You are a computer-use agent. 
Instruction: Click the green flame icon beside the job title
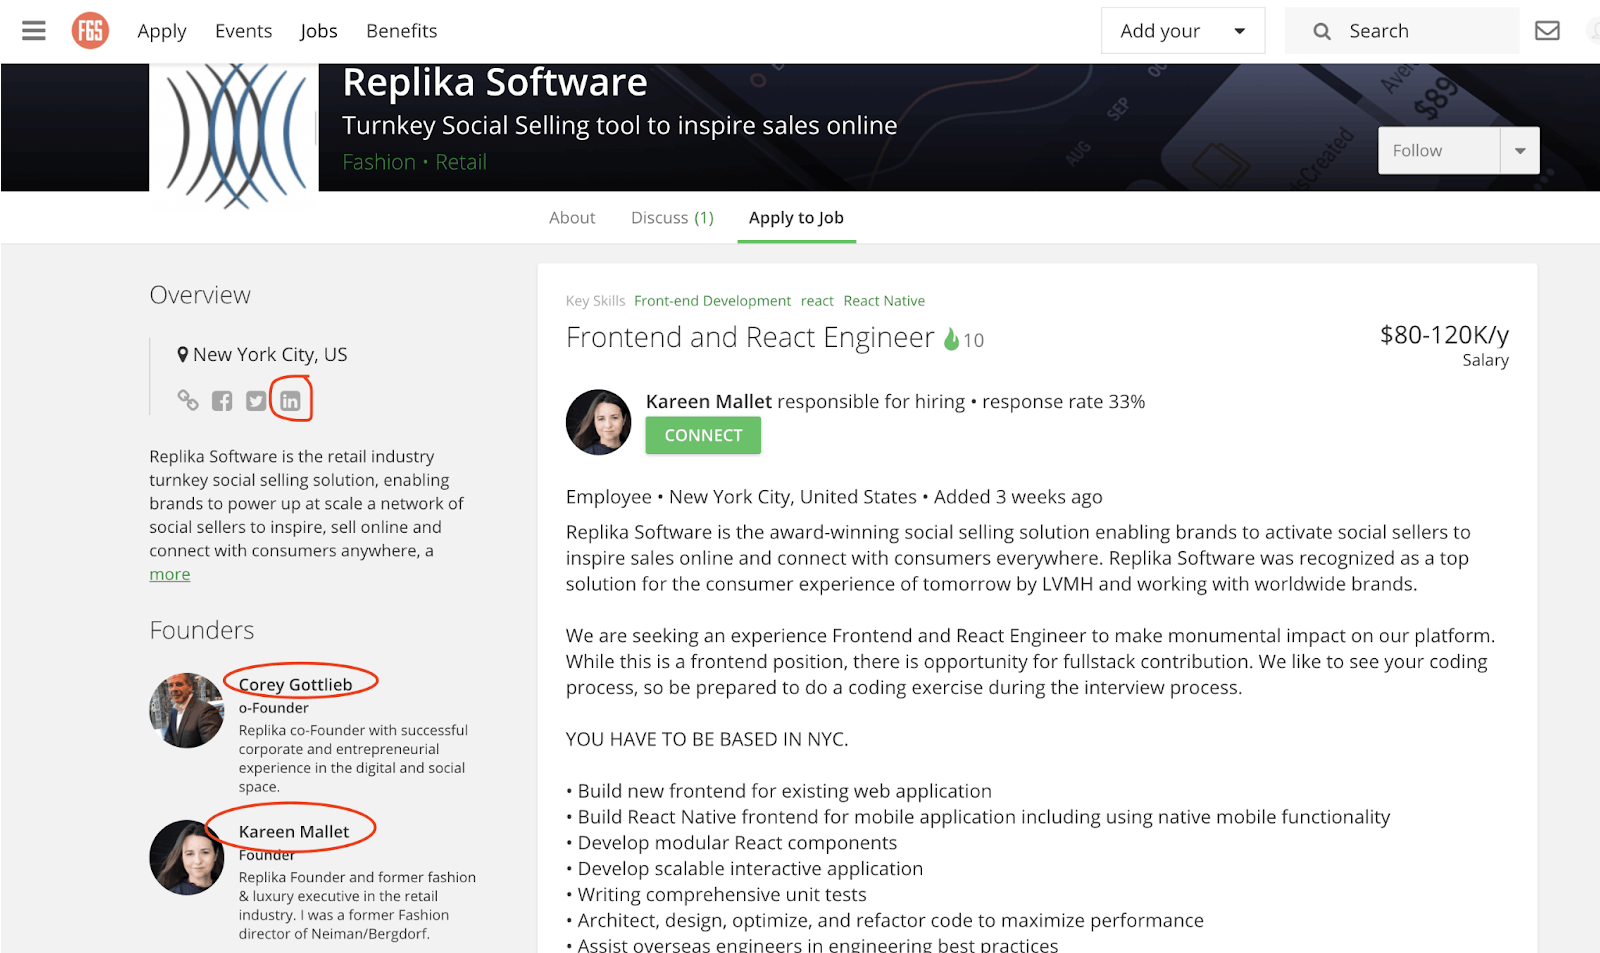[952, 339]
